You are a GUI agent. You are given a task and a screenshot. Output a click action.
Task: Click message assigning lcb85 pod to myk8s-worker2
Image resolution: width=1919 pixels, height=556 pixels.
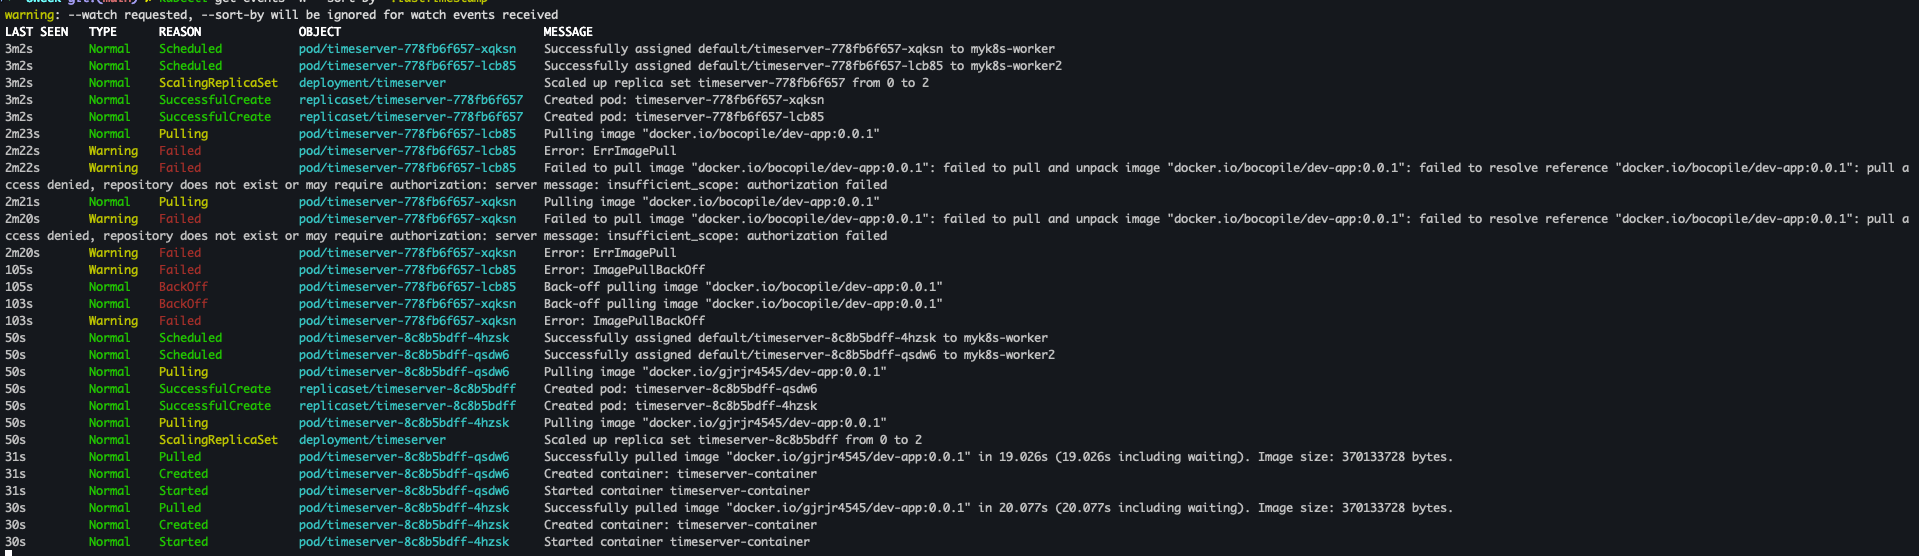tap(803, 66)
